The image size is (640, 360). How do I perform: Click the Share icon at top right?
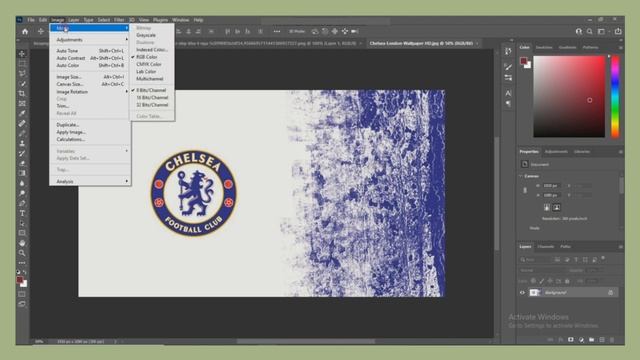pos(618,31)
